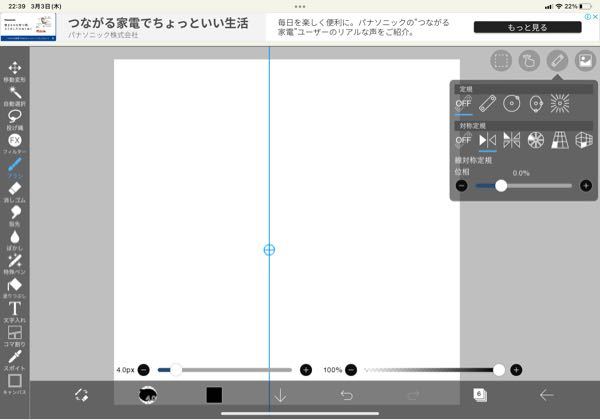Open the stabilizer hand icon at top
The width and height of the screenshot is (600, 420).
click(529, 60)
